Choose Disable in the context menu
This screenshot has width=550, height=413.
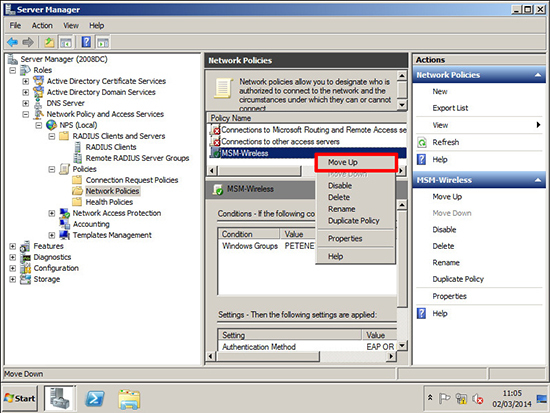(356, 186)
